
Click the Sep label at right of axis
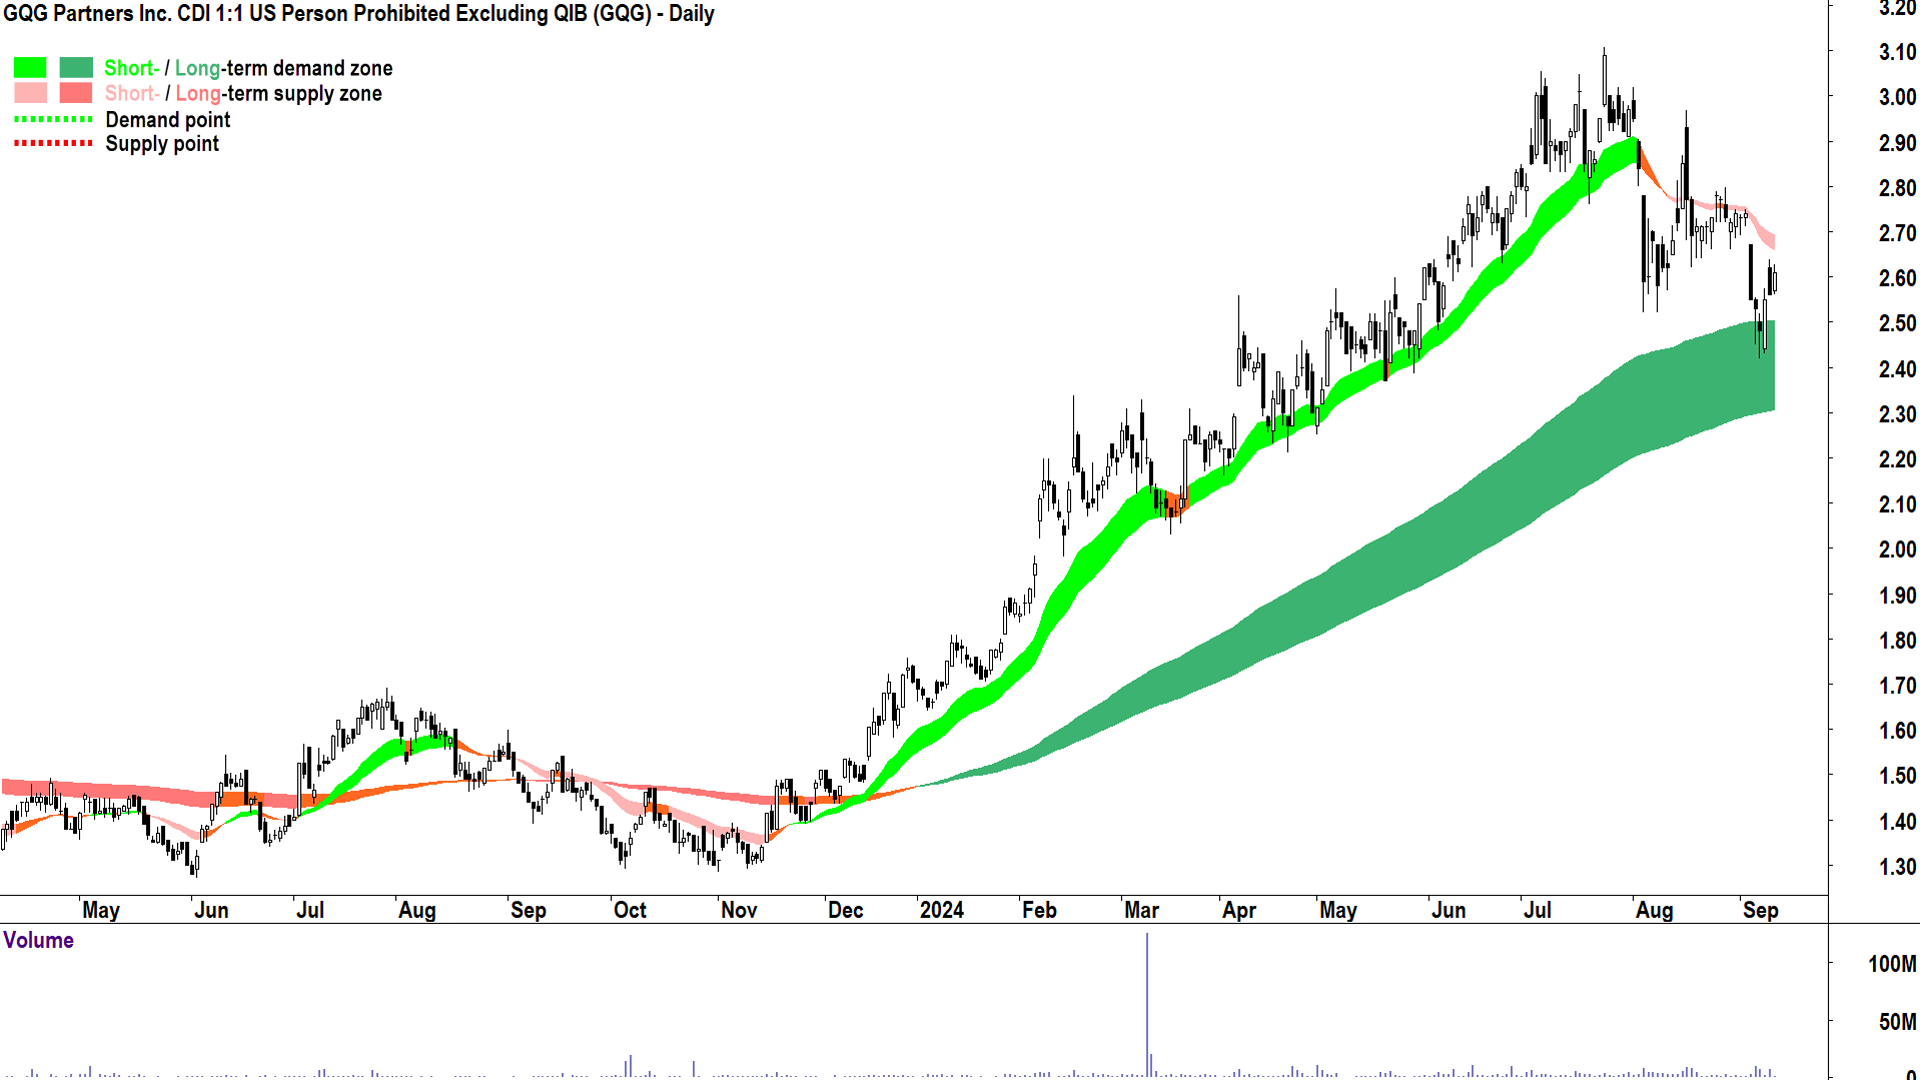coord(1760,910)
